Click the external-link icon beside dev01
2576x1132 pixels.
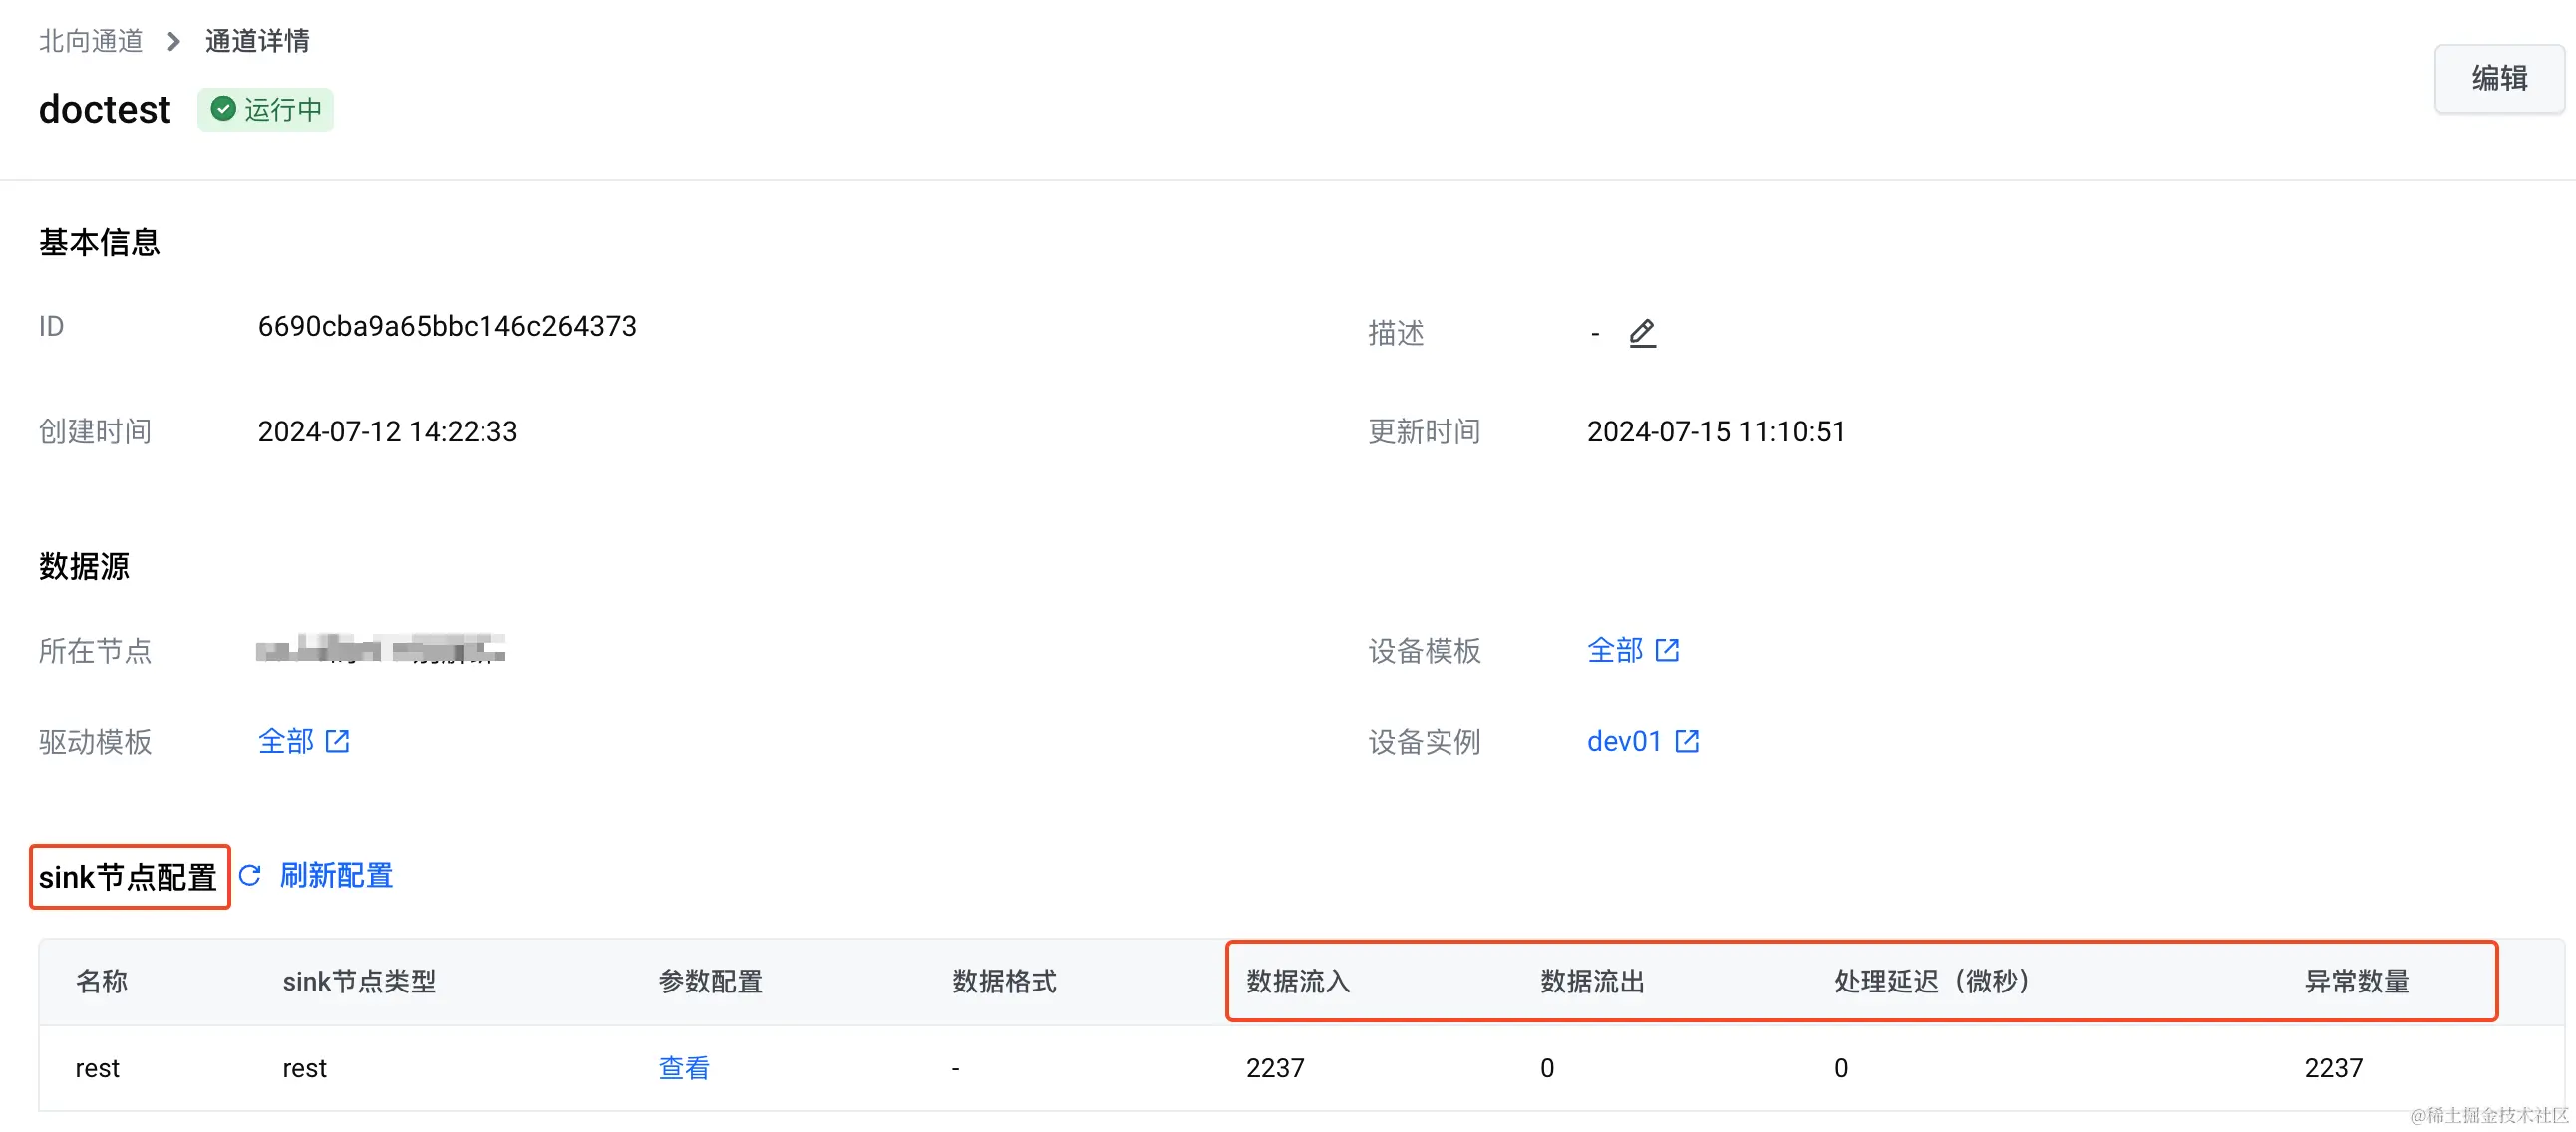[x=1687, y=741]
